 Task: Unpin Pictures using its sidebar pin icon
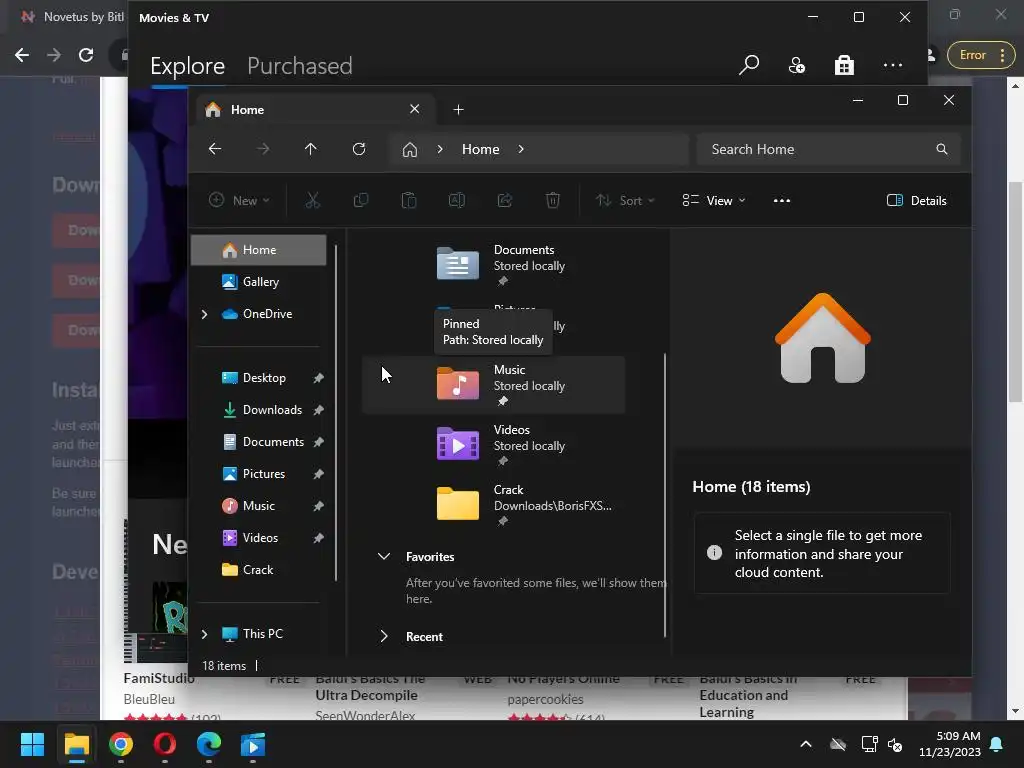[x=318, y=474]
